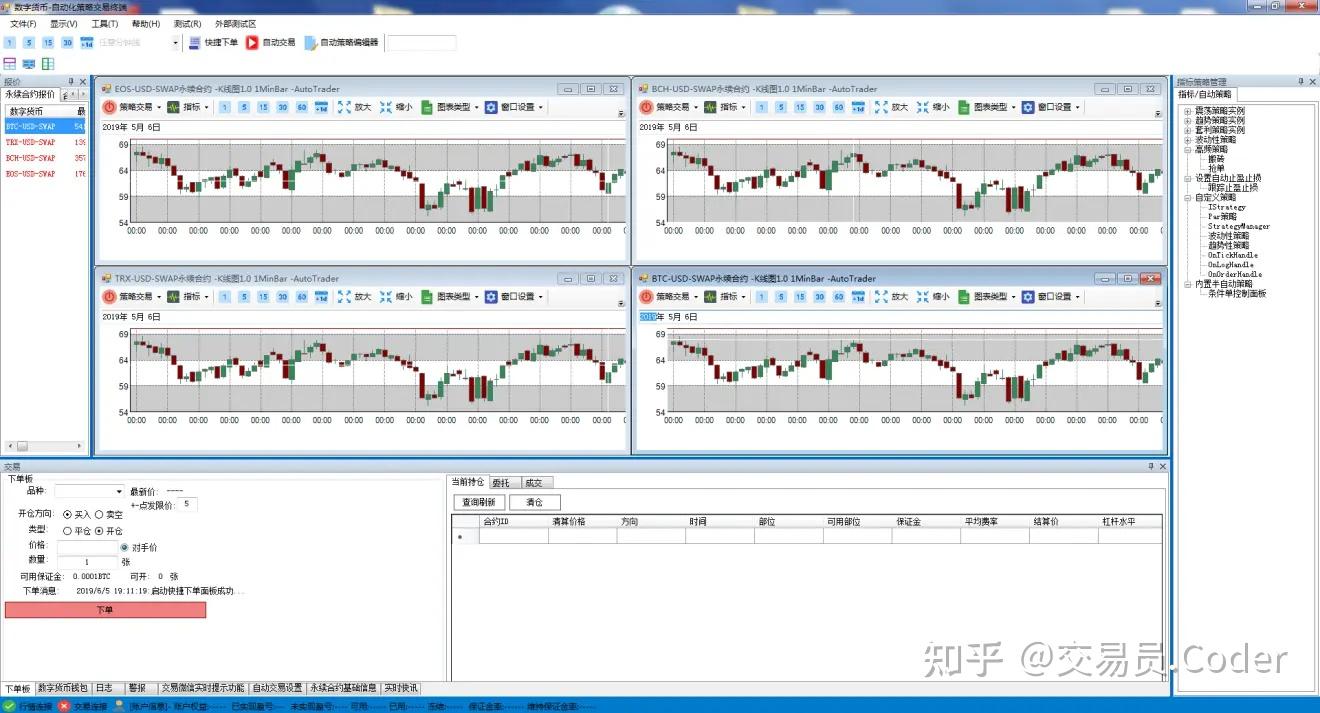The image size is (1320, 713).
Task: Select 15-minute period in TRX chart
Action: [263, 297]
